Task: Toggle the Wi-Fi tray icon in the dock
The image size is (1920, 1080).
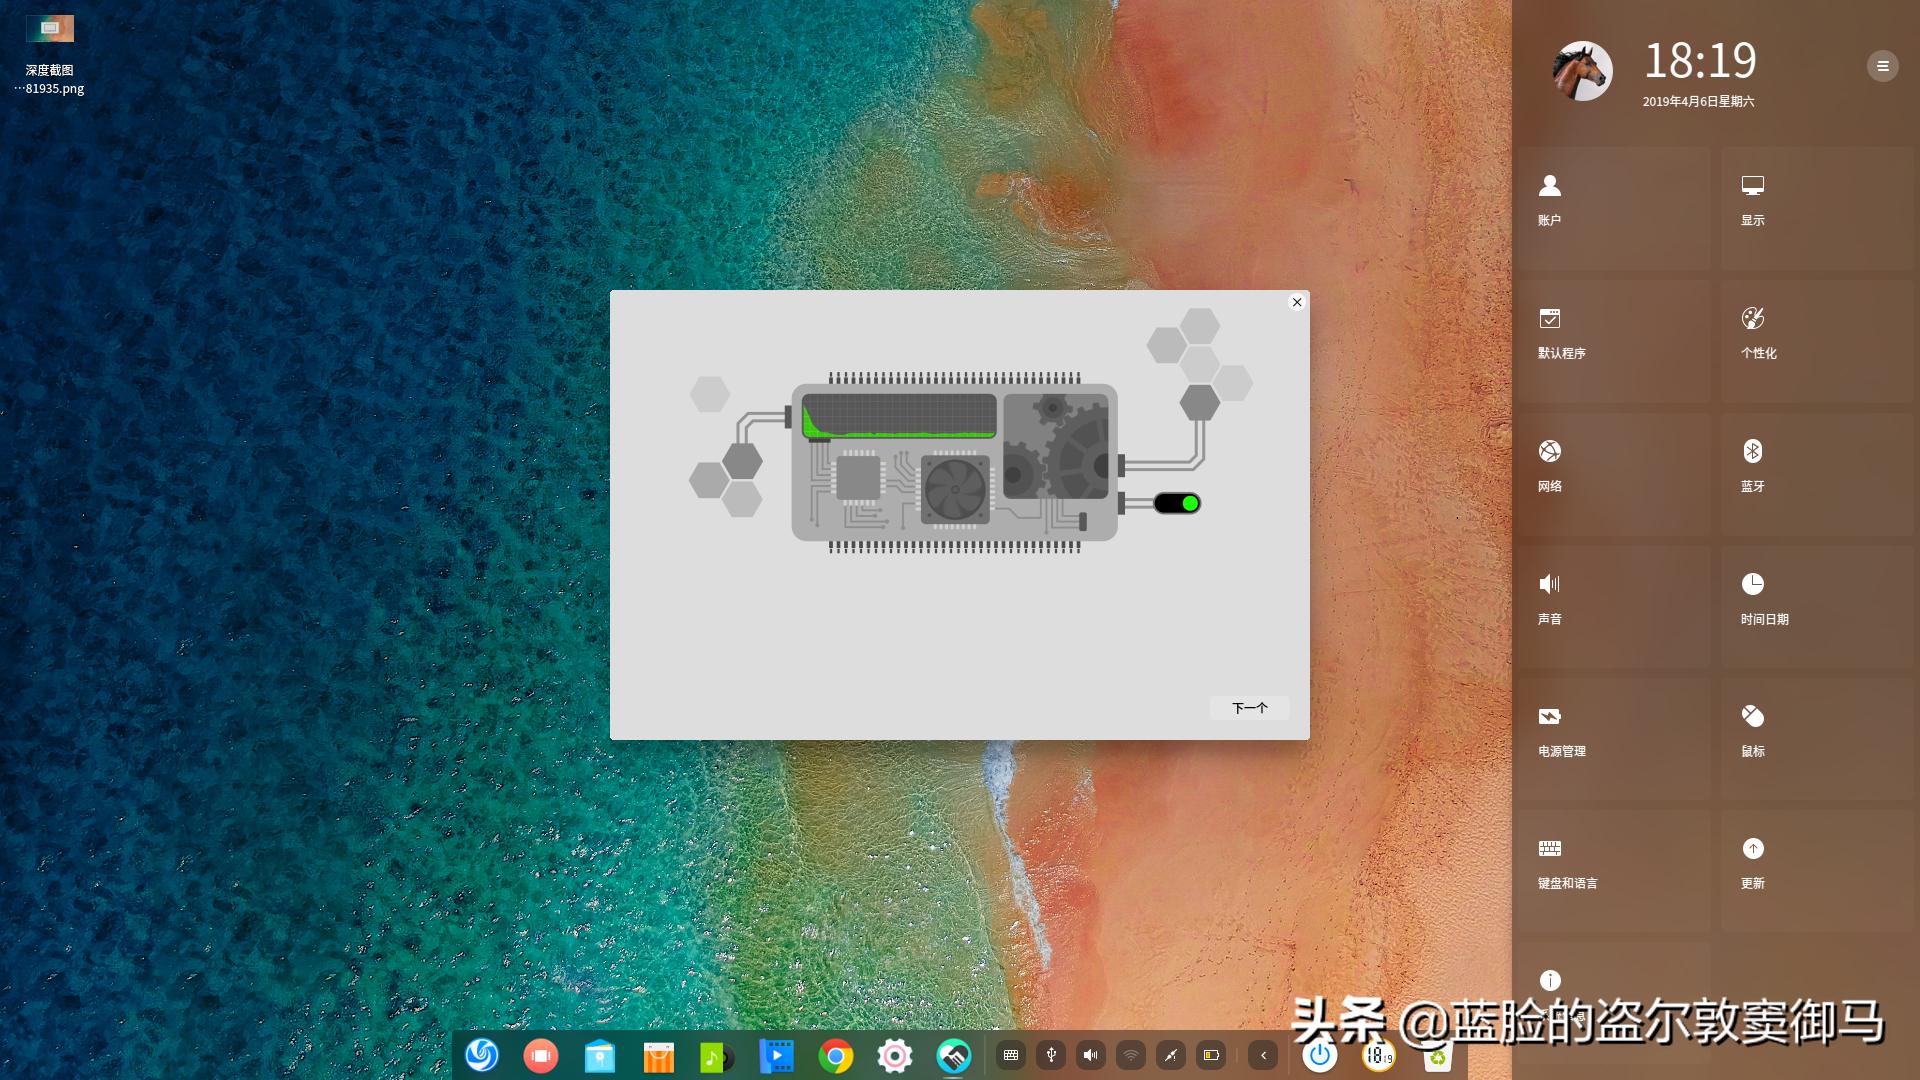Action: [1131, 1055]
